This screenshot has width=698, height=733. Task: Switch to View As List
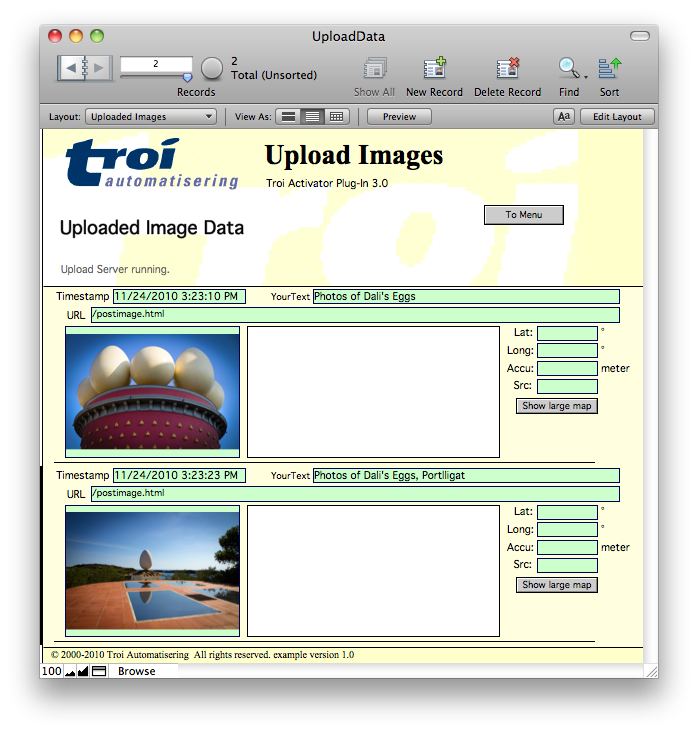click(312, 116)
